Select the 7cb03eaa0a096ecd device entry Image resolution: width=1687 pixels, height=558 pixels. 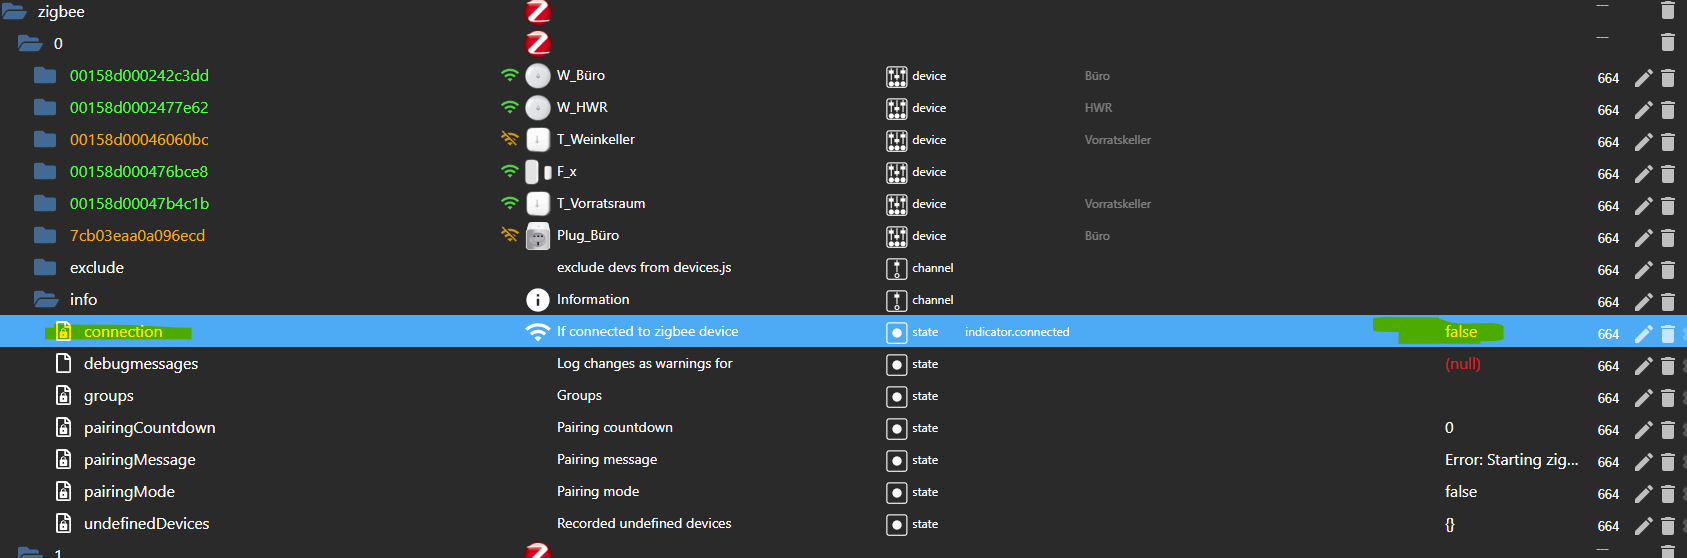(137, 236)
